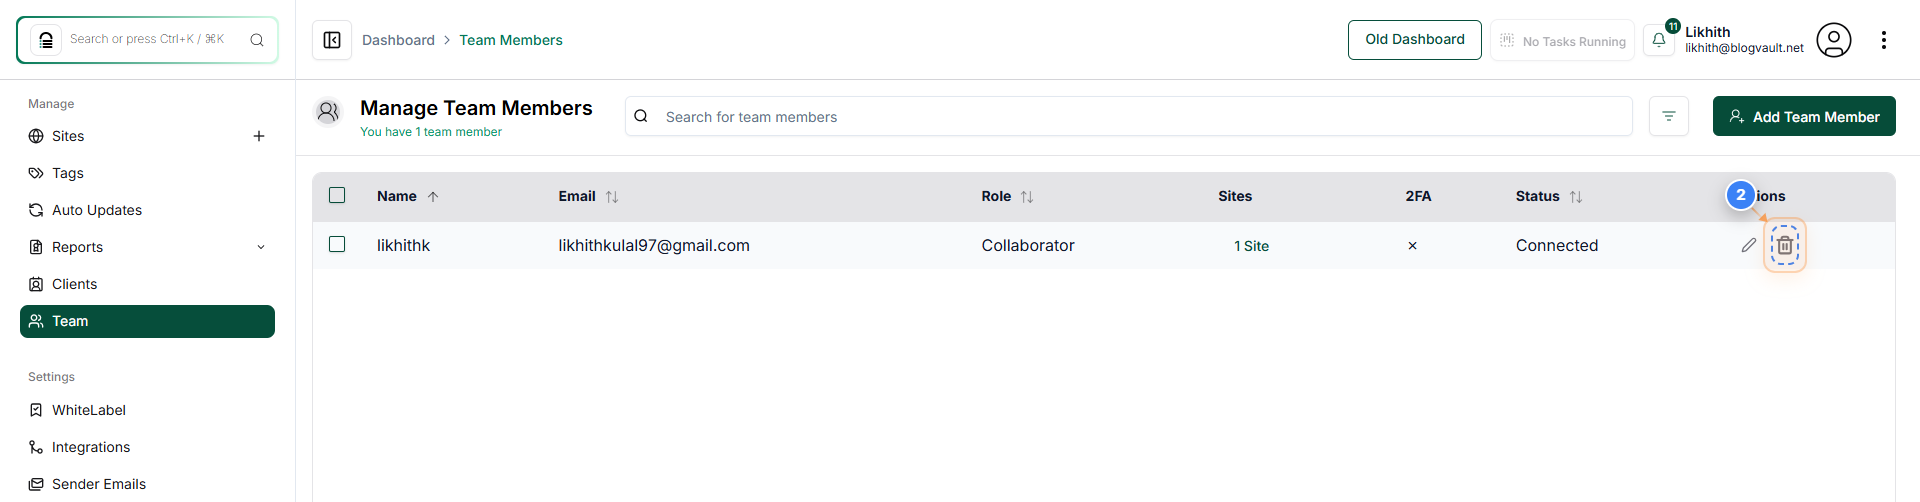The image size is (1920, 502).
Task: Delete likhithk with the trash icon
Action: (x=1785, y=245)
